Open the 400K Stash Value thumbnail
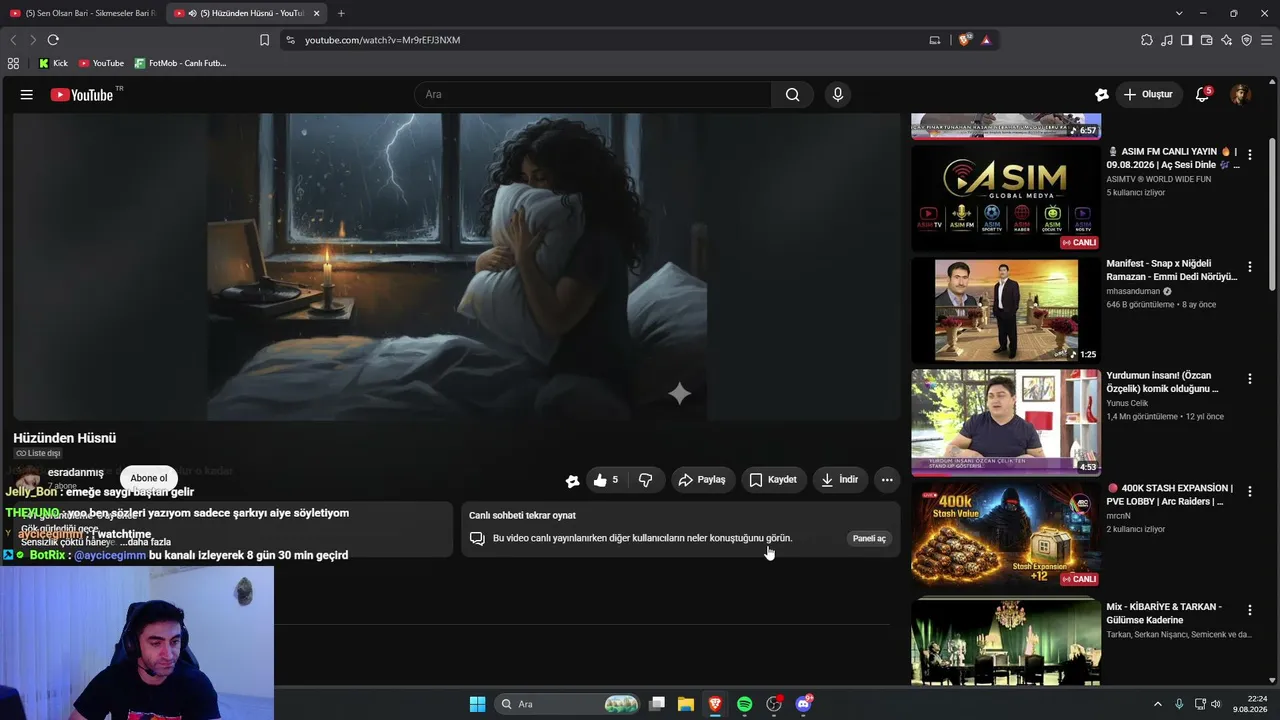 1005,534
